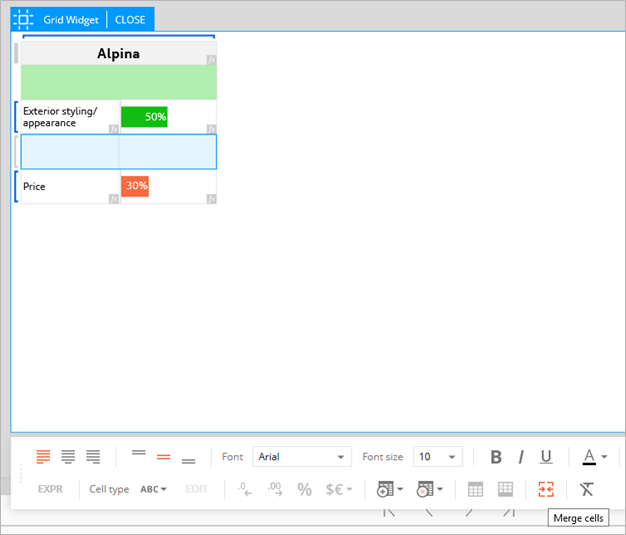Click the orange 30% bar
The width and height of the screenshot is (626, 535).
[135, 186]
